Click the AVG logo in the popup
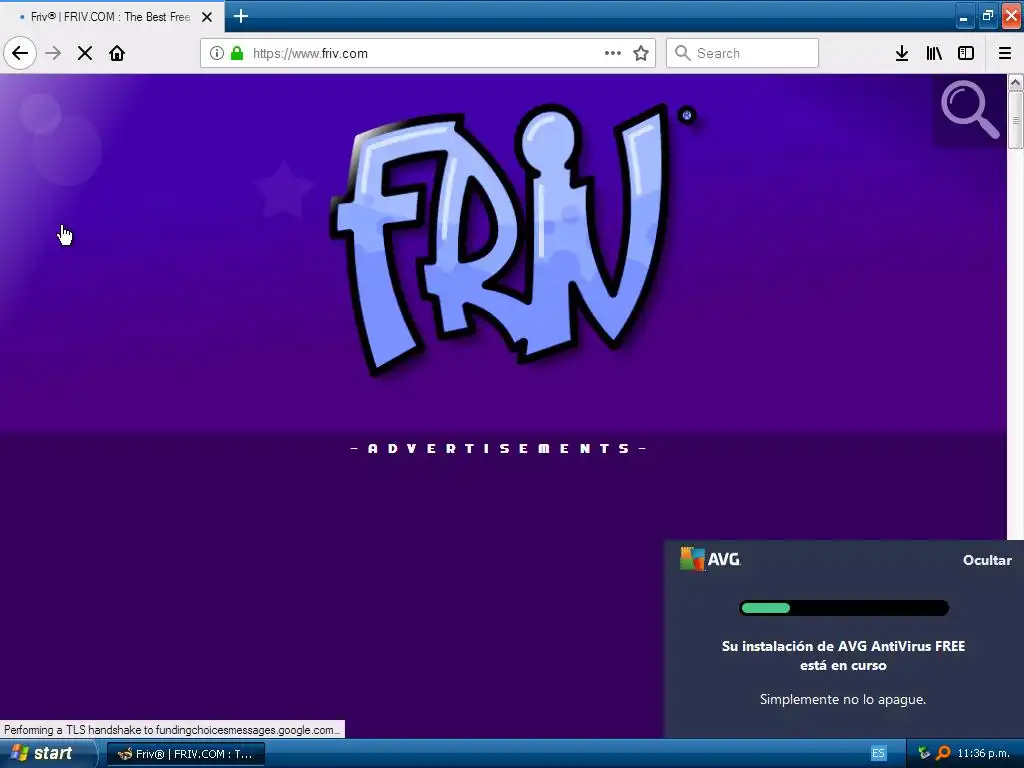Screen dimensions: 1024x768 point(710,559)
